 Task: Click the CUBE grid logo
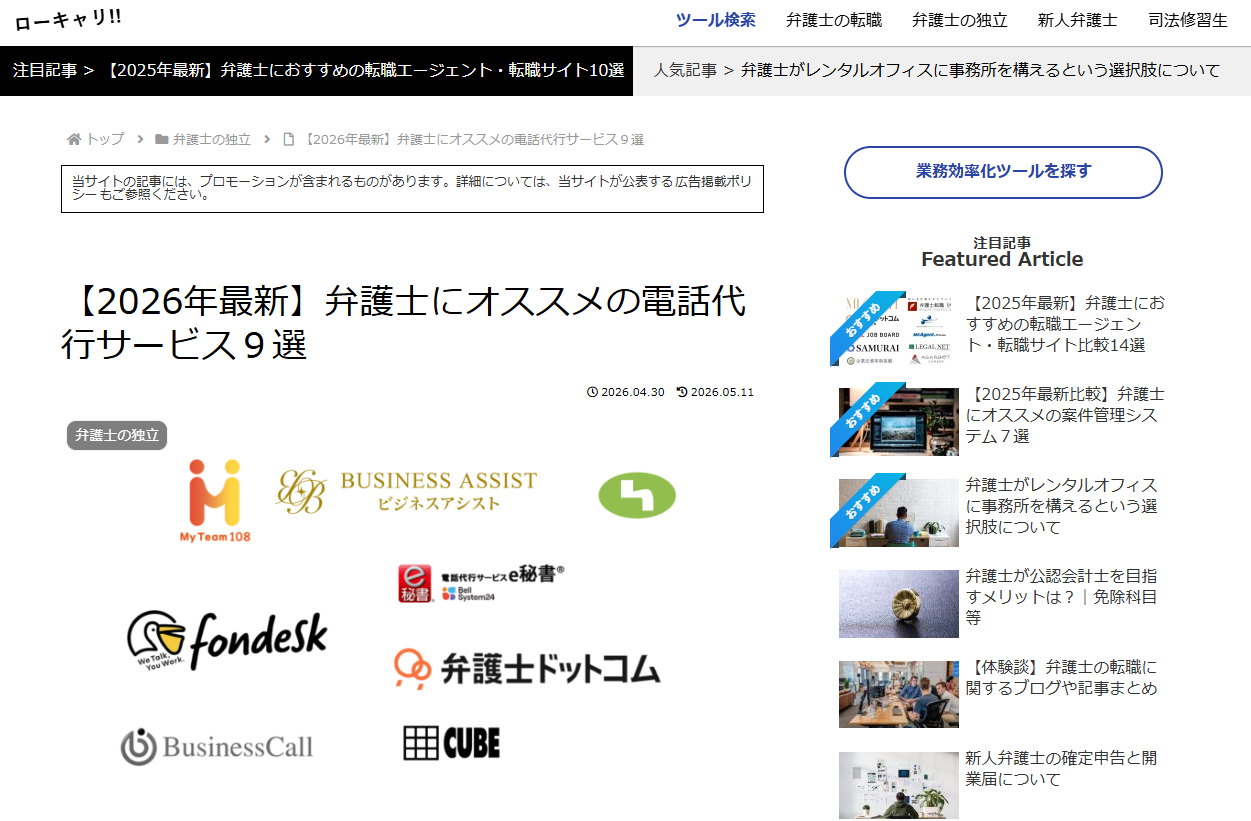click(452, 742)
